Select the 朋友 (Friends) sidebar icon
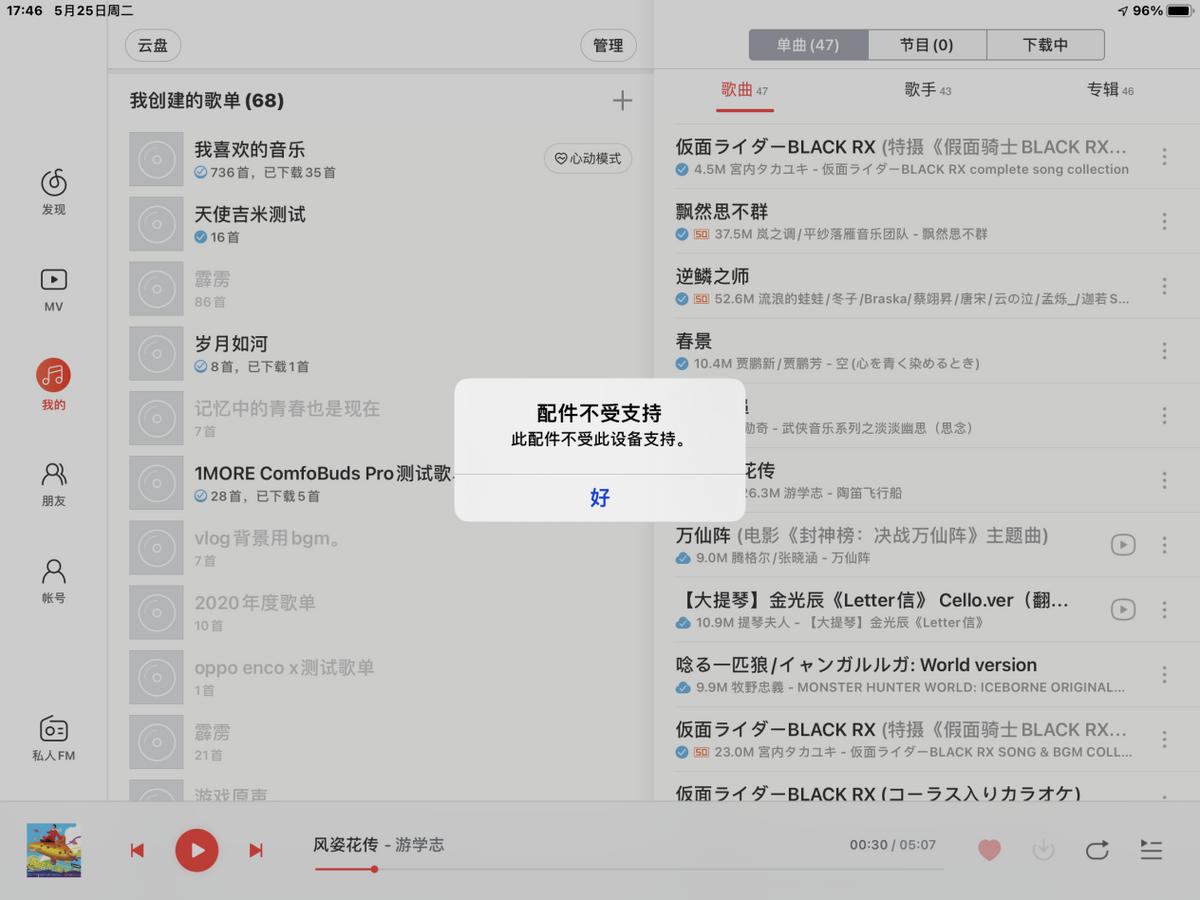This screenshot has width=1200, height=900. click(x=53, y=482)
